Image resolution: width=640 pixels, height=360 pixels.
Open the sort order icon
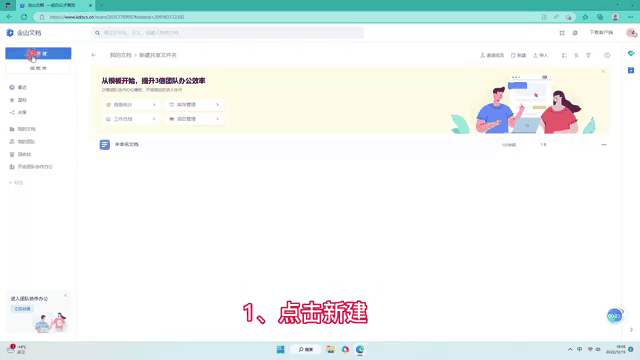point(576,56)
